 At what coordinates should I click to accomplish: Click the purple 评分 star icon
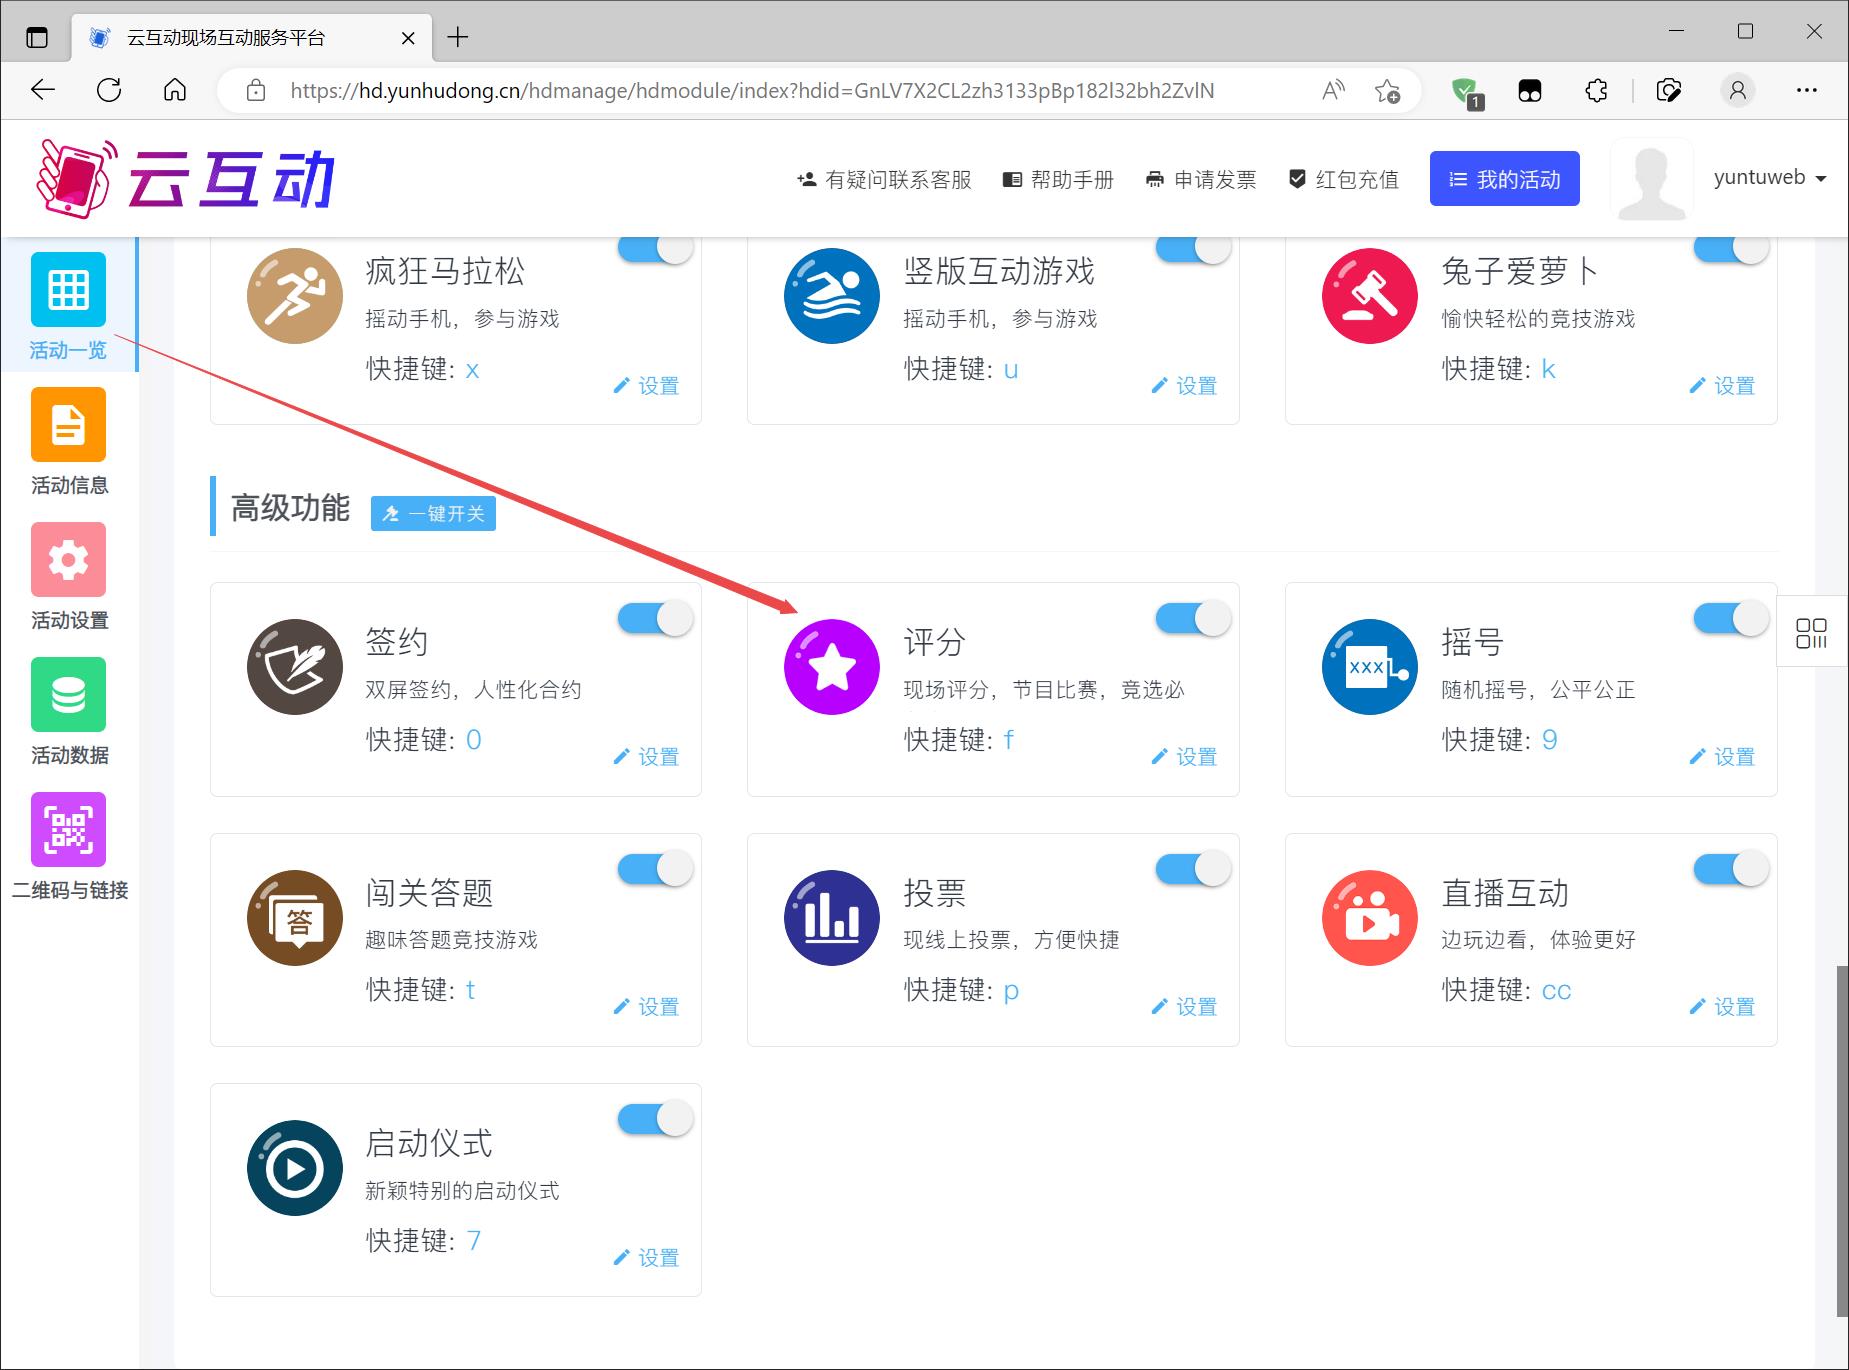831,667
